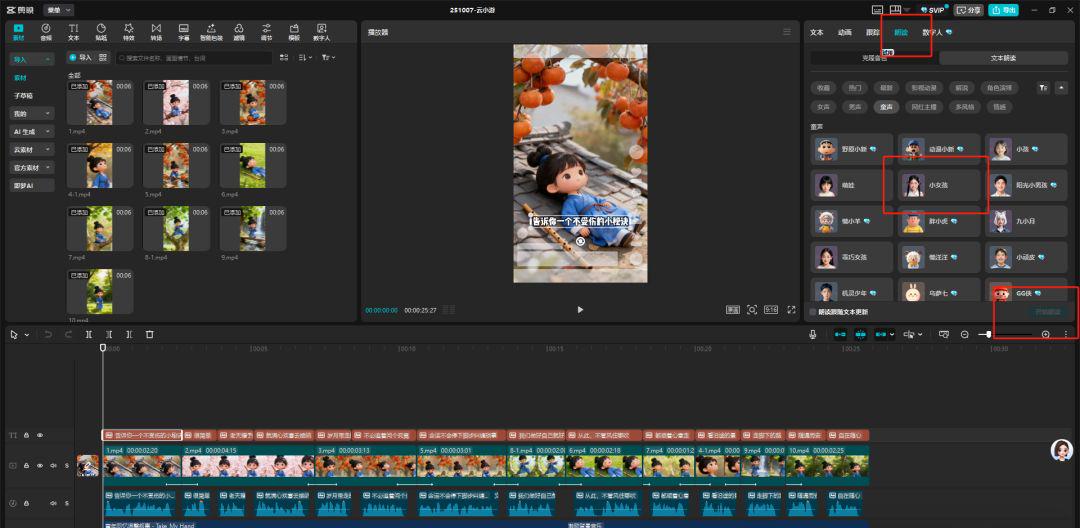Image resolution: width=1080 pixels, height=528 pixels.
Task: Select the 童声 voice category chip
Action: tap(884, 107)
